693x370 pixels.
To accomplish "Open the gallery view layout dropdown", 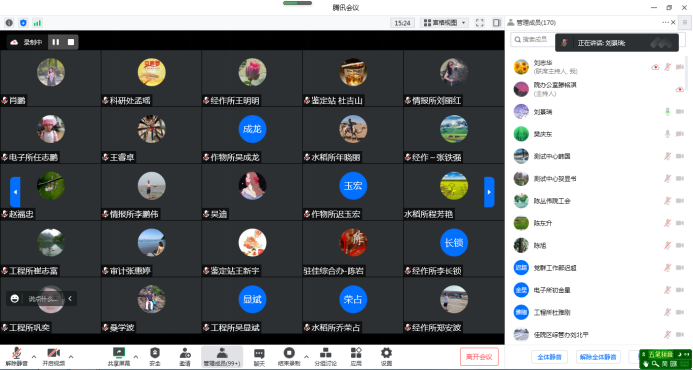I will coord(444,23).
